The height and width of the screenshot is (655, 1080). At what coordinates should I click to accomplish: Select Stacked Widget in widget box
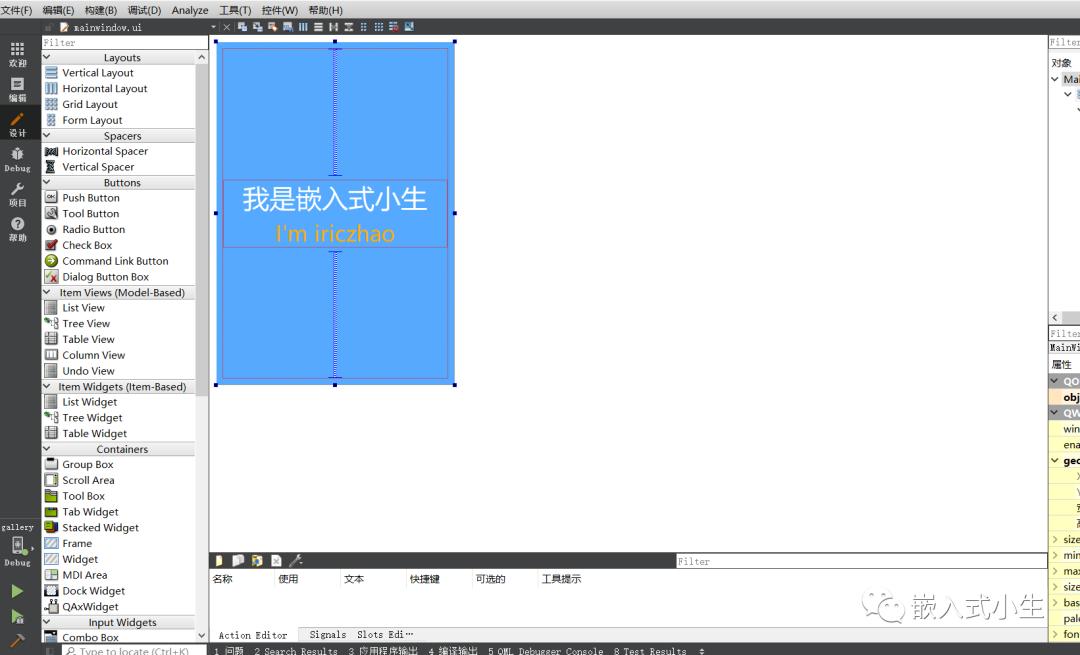[x=101, y=528]
